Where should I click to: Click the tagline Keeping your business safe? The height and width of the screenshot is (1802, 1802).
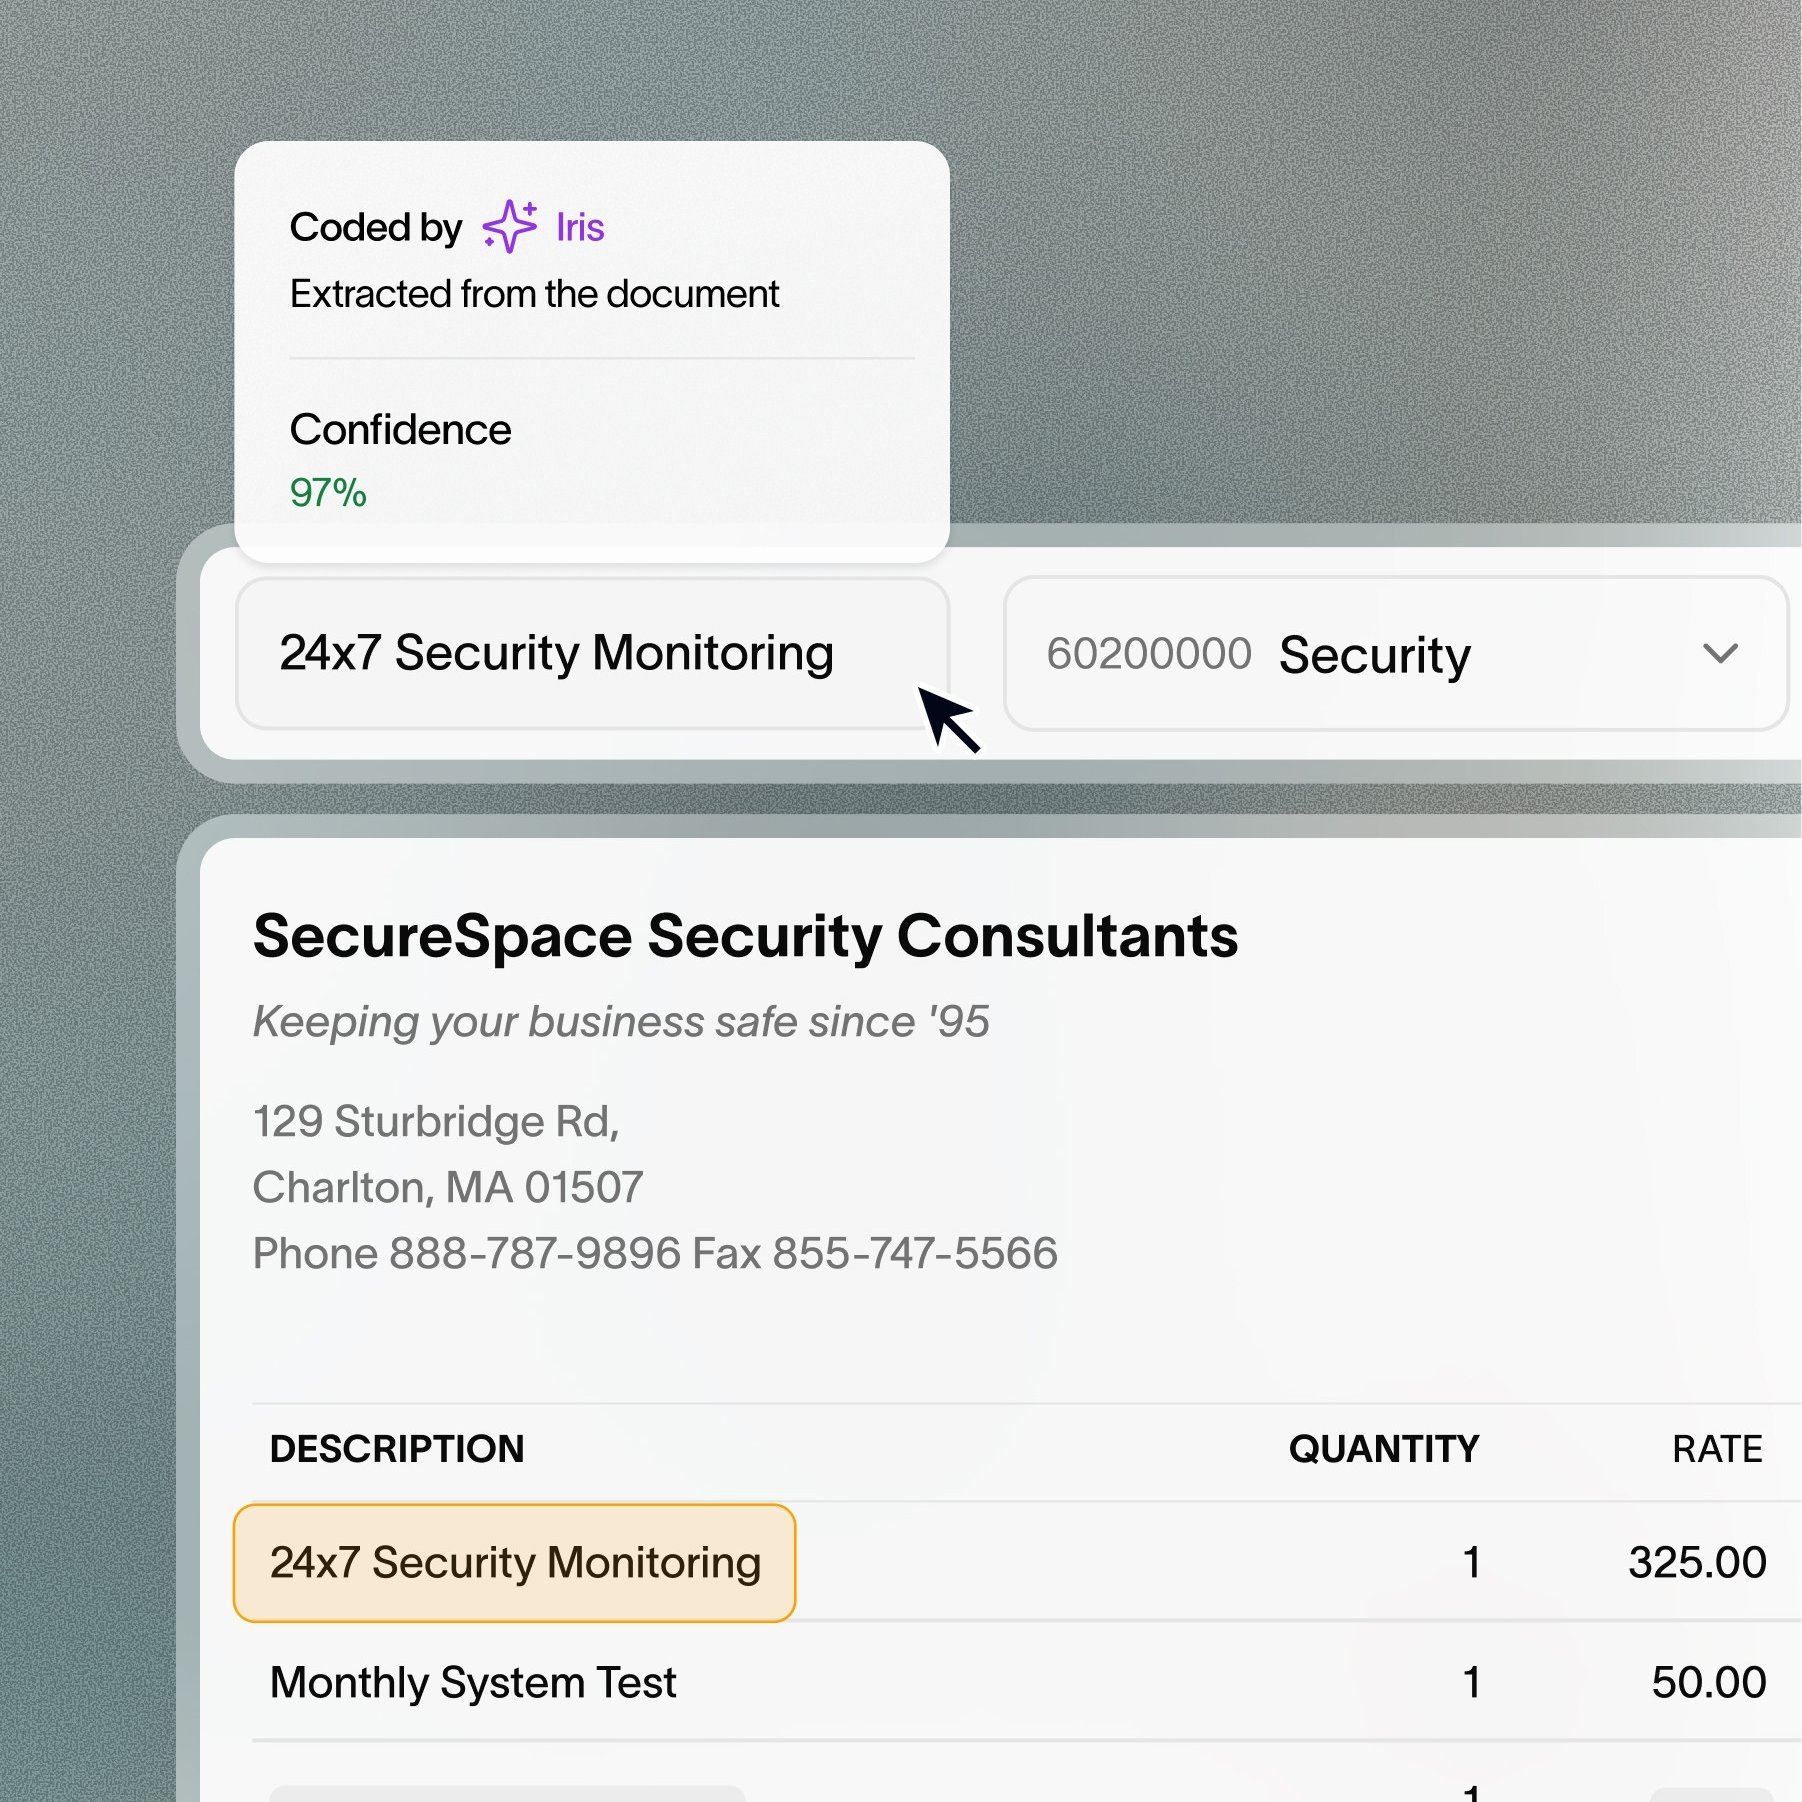pyautogui.click(x=621, y=1022)
